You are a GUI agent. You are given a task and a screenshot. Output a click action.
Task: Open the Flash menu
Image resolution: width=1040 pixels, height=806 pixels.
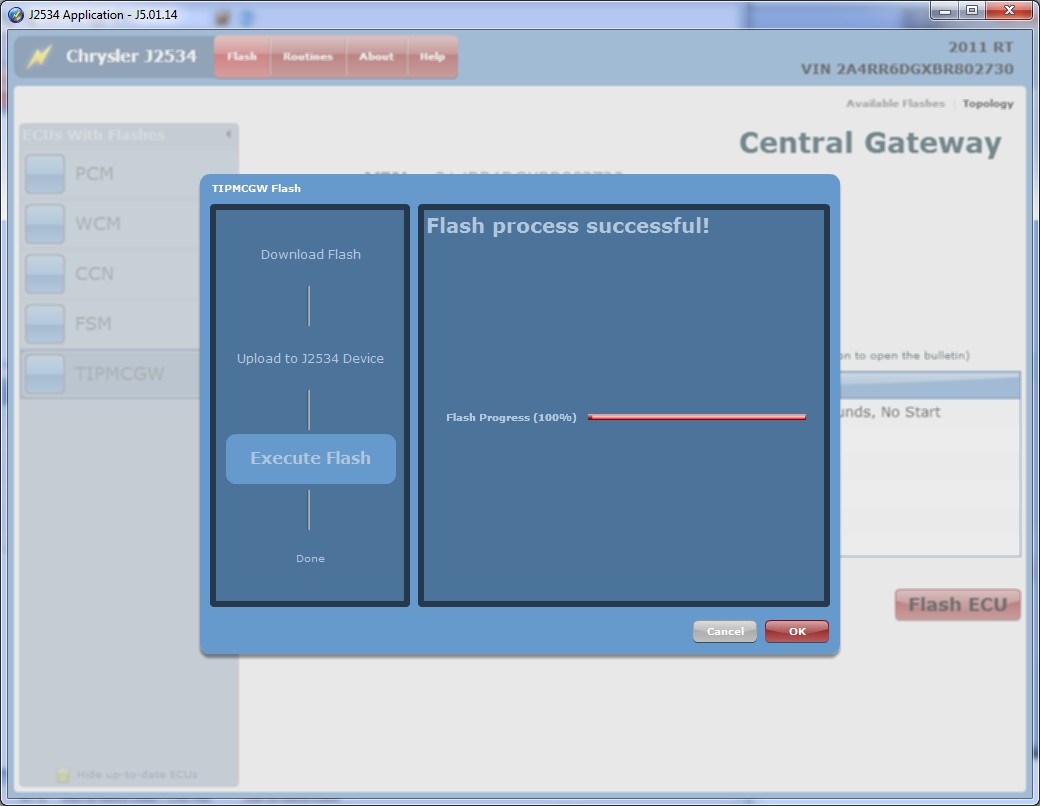tap(242, 57)
